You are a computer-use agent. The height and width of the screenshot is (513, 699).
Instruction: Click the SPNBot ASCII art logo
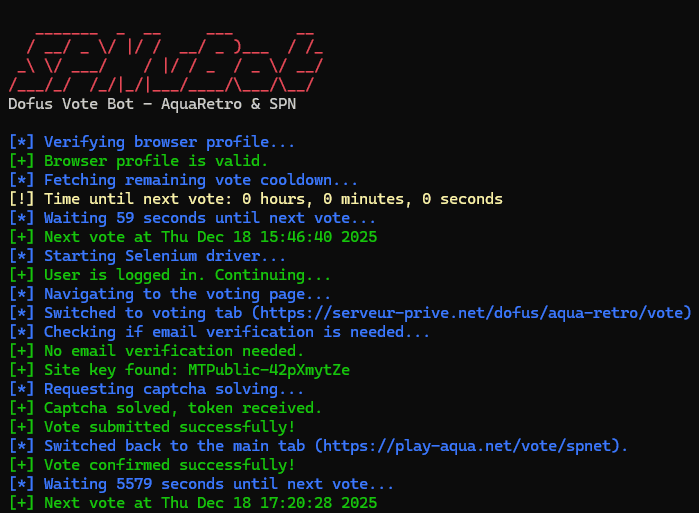point(166,62)
